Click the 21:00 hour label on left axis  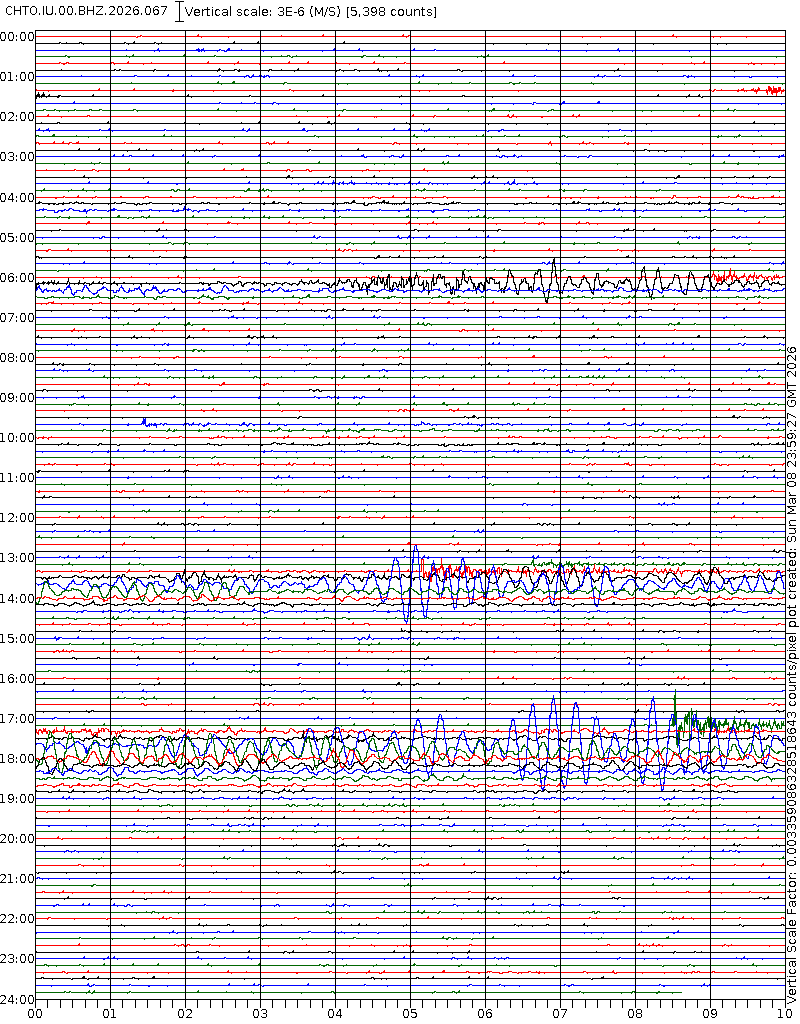point(18,879)
